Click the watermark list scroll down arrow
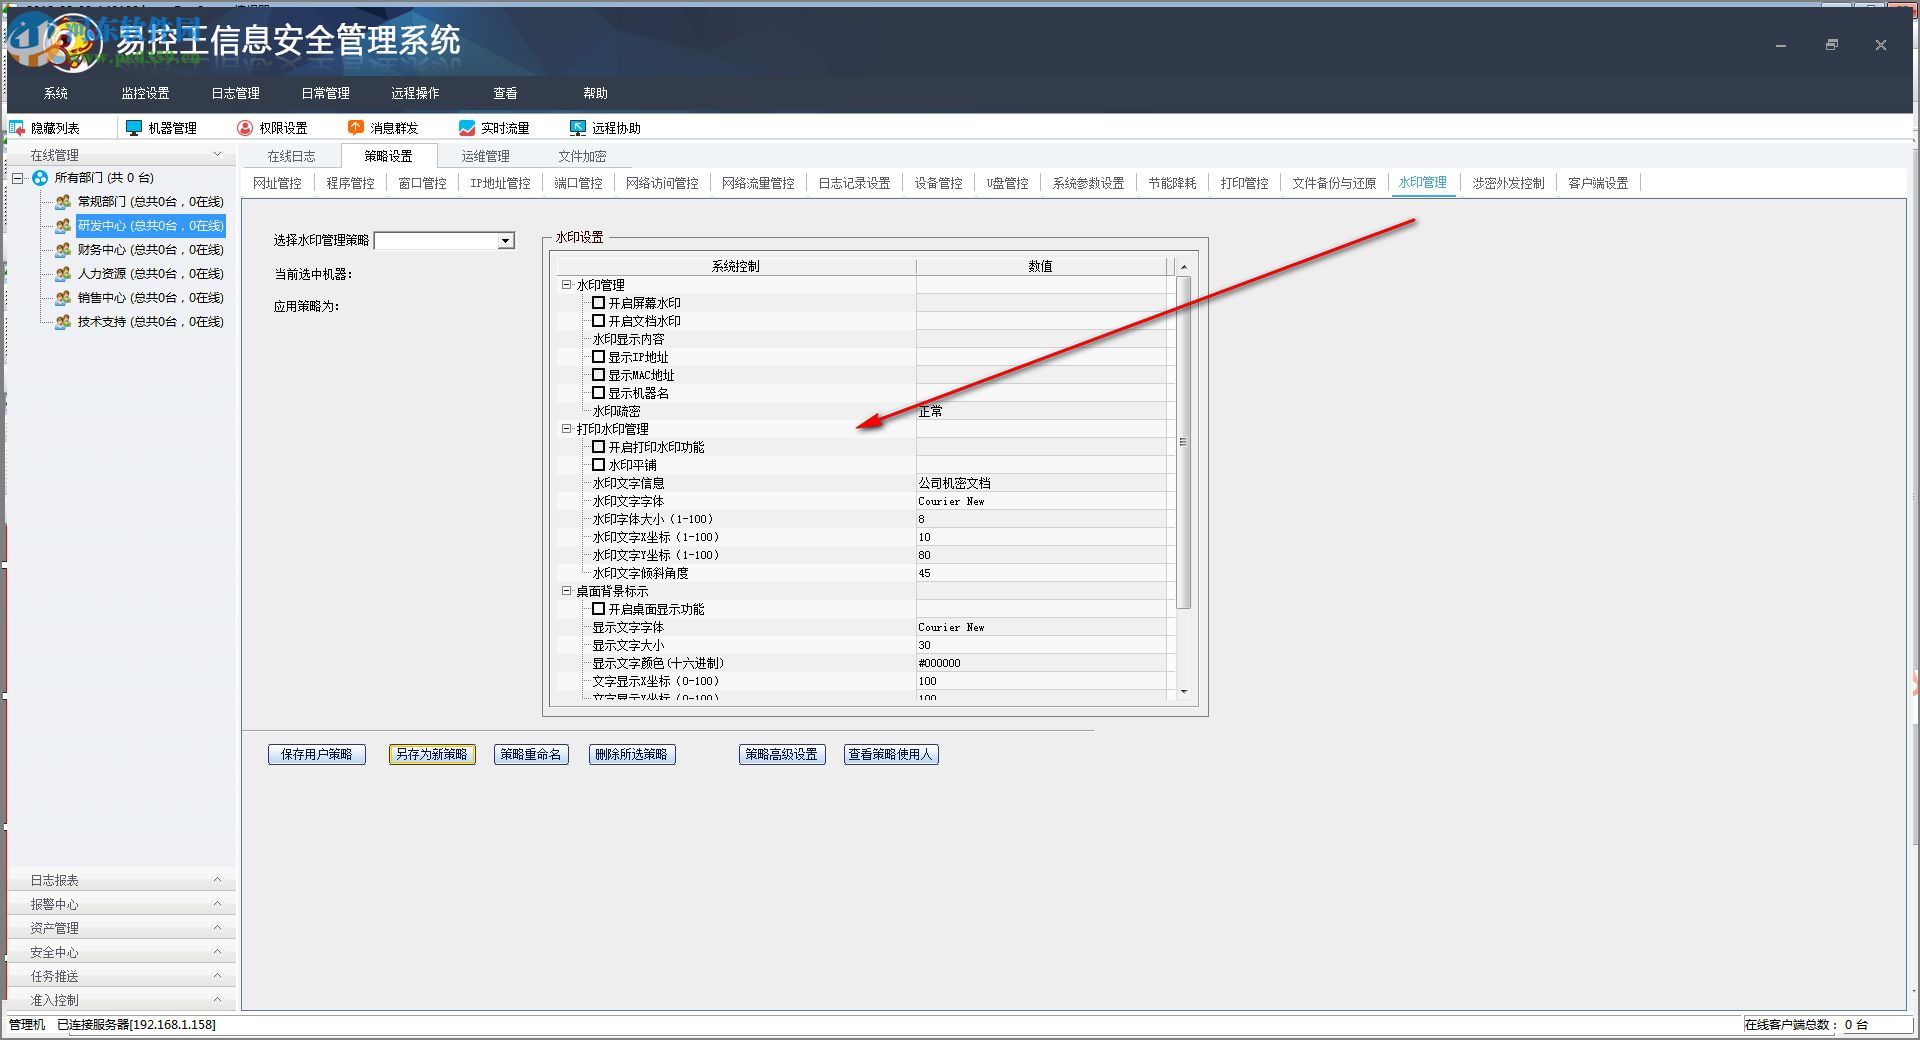The height and width of the screenshot is (1040, 1920). tap(1184, 692)
